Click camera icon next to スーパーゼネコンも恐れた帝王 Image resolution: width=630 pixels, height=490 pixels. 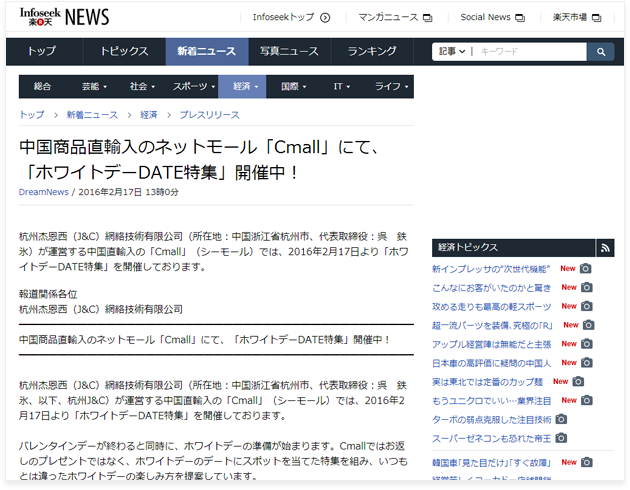[561, 438]
